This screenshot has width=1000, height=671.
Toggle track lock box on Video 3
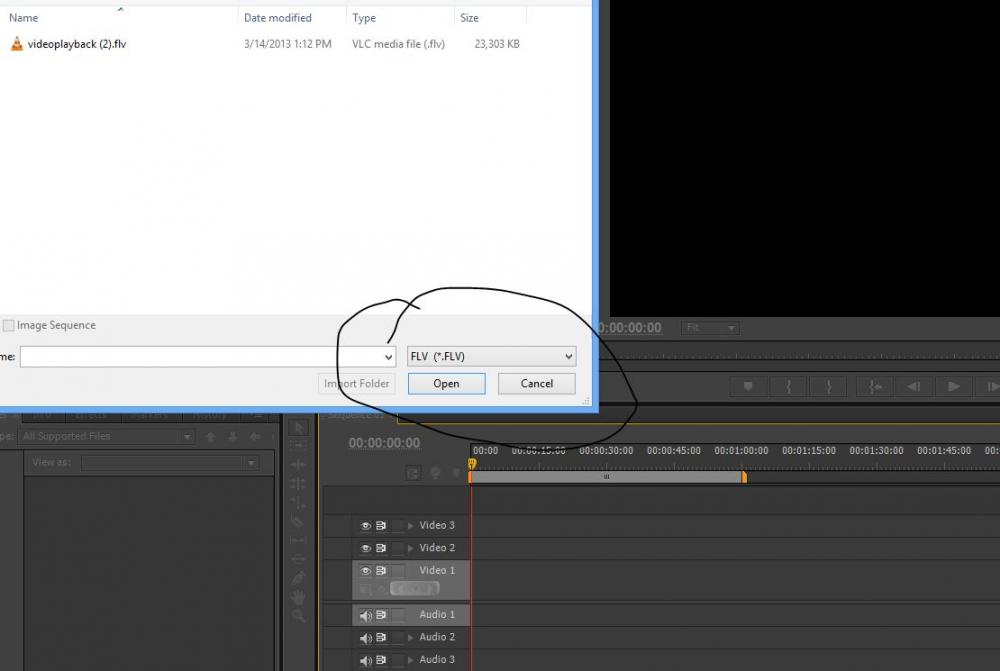tap(398, 526)
